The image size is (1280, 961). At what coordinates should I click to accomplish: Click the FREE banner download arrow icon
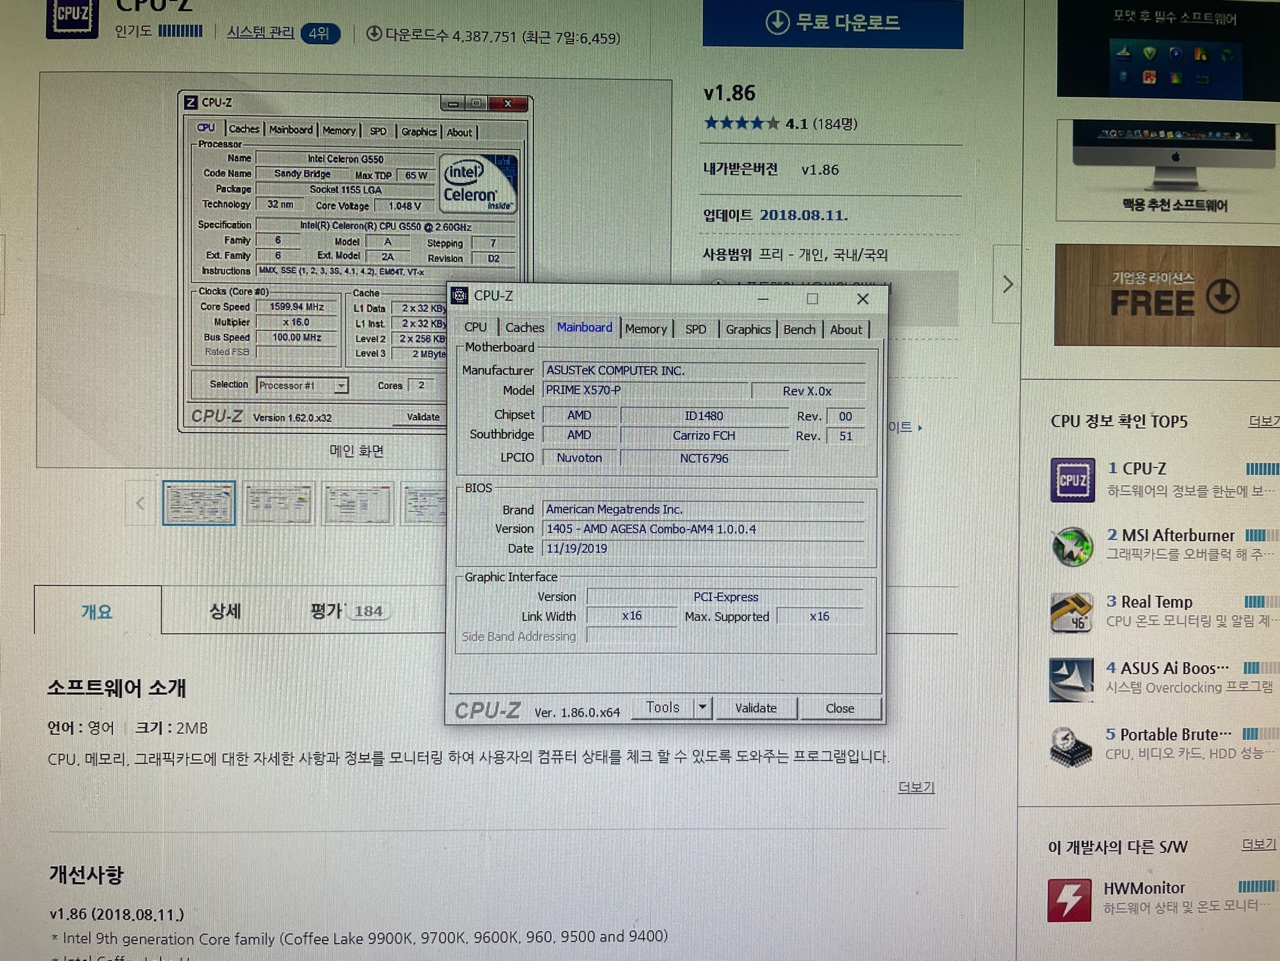point(1223,296)
